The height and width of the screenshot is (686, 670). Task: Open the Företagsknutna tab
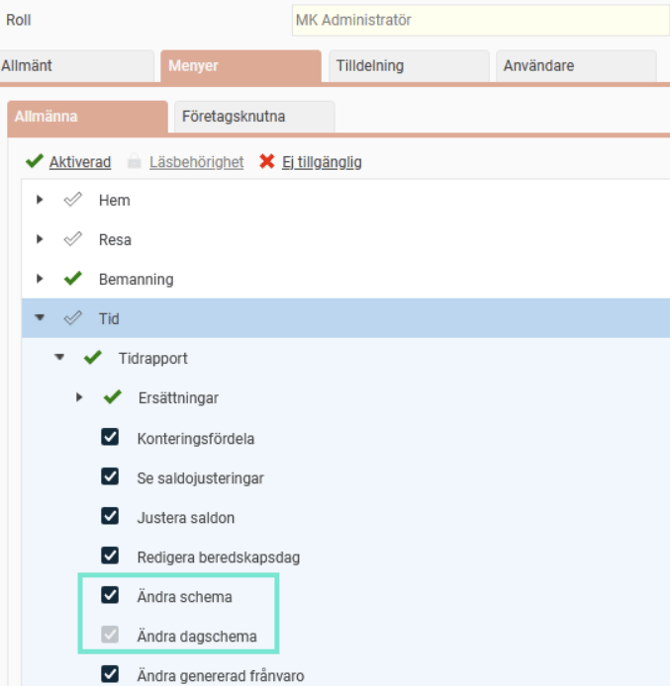coord(253,117)
